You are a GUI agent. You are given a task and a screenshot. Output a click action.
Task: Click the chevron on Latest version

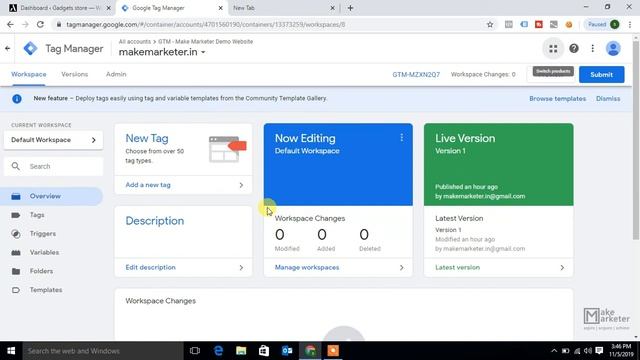tap(562, 268)
